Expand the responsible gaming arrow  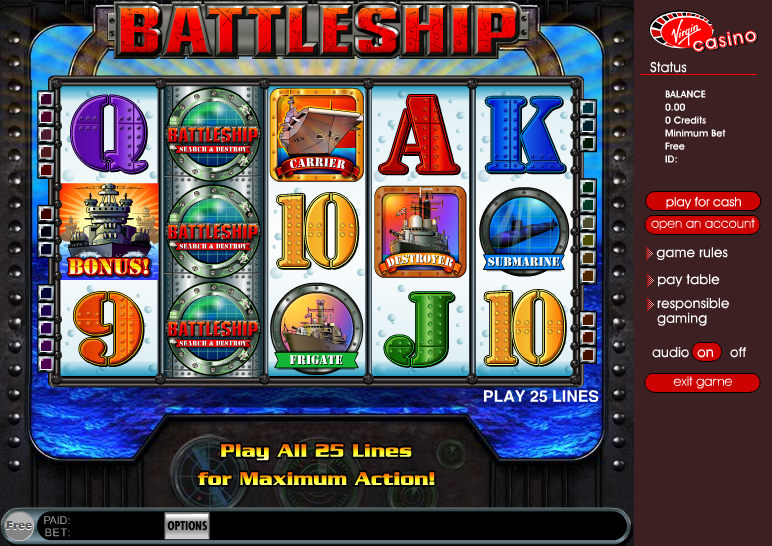click(x=650, y=304)
